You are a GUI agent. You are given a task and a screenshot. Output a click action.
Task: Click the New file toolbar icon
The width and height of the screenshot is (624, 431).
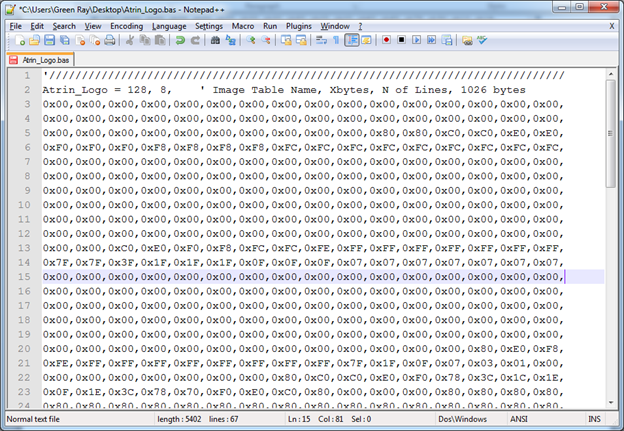pyautogui.click(x=20, y=40)
